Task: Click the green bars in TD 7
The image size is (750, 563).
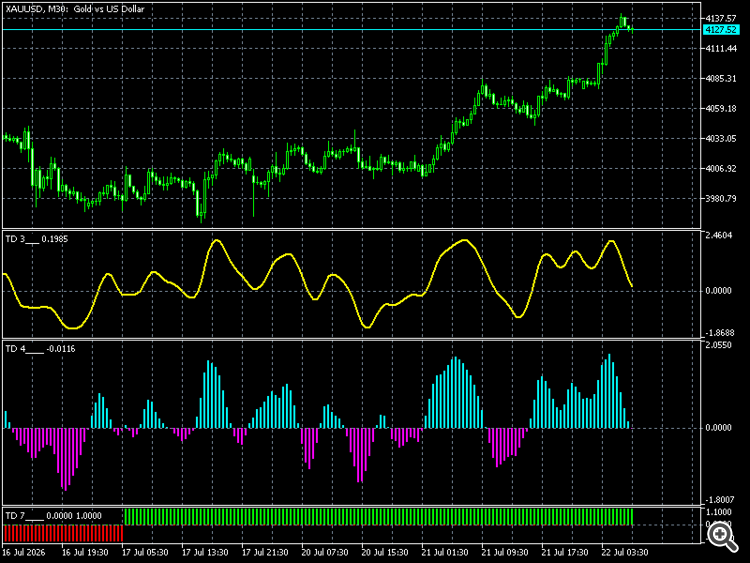Action: click(x=378, y=517)
